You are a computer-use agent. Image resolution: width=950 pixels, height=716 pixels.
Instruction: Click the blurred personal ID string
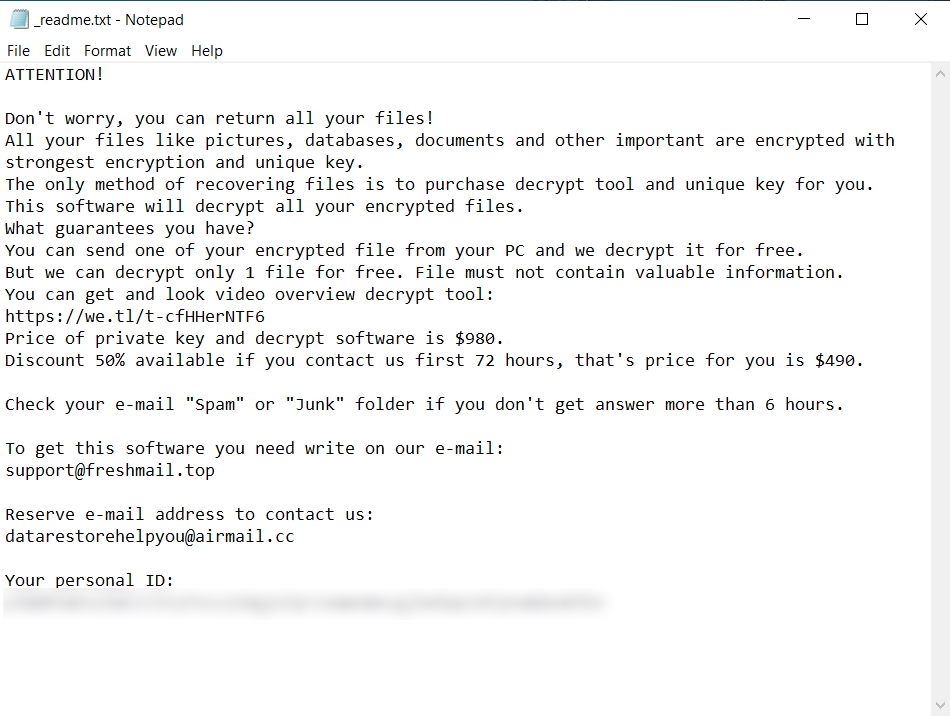click(300, 602)
